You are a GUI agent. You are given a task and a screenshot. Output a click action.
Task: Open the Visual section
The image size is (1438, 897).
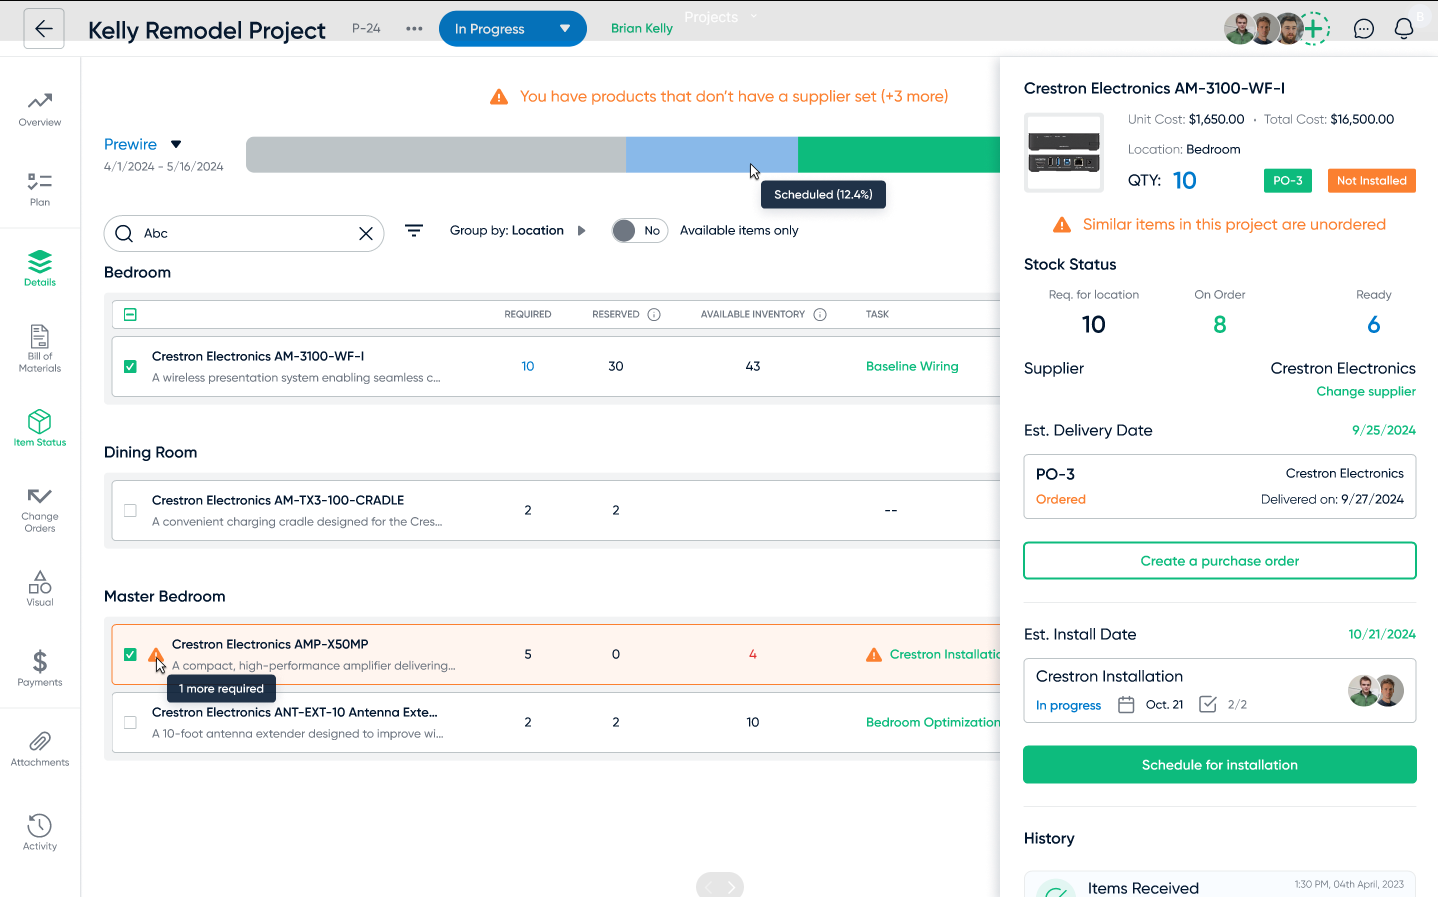click(40, 589)
